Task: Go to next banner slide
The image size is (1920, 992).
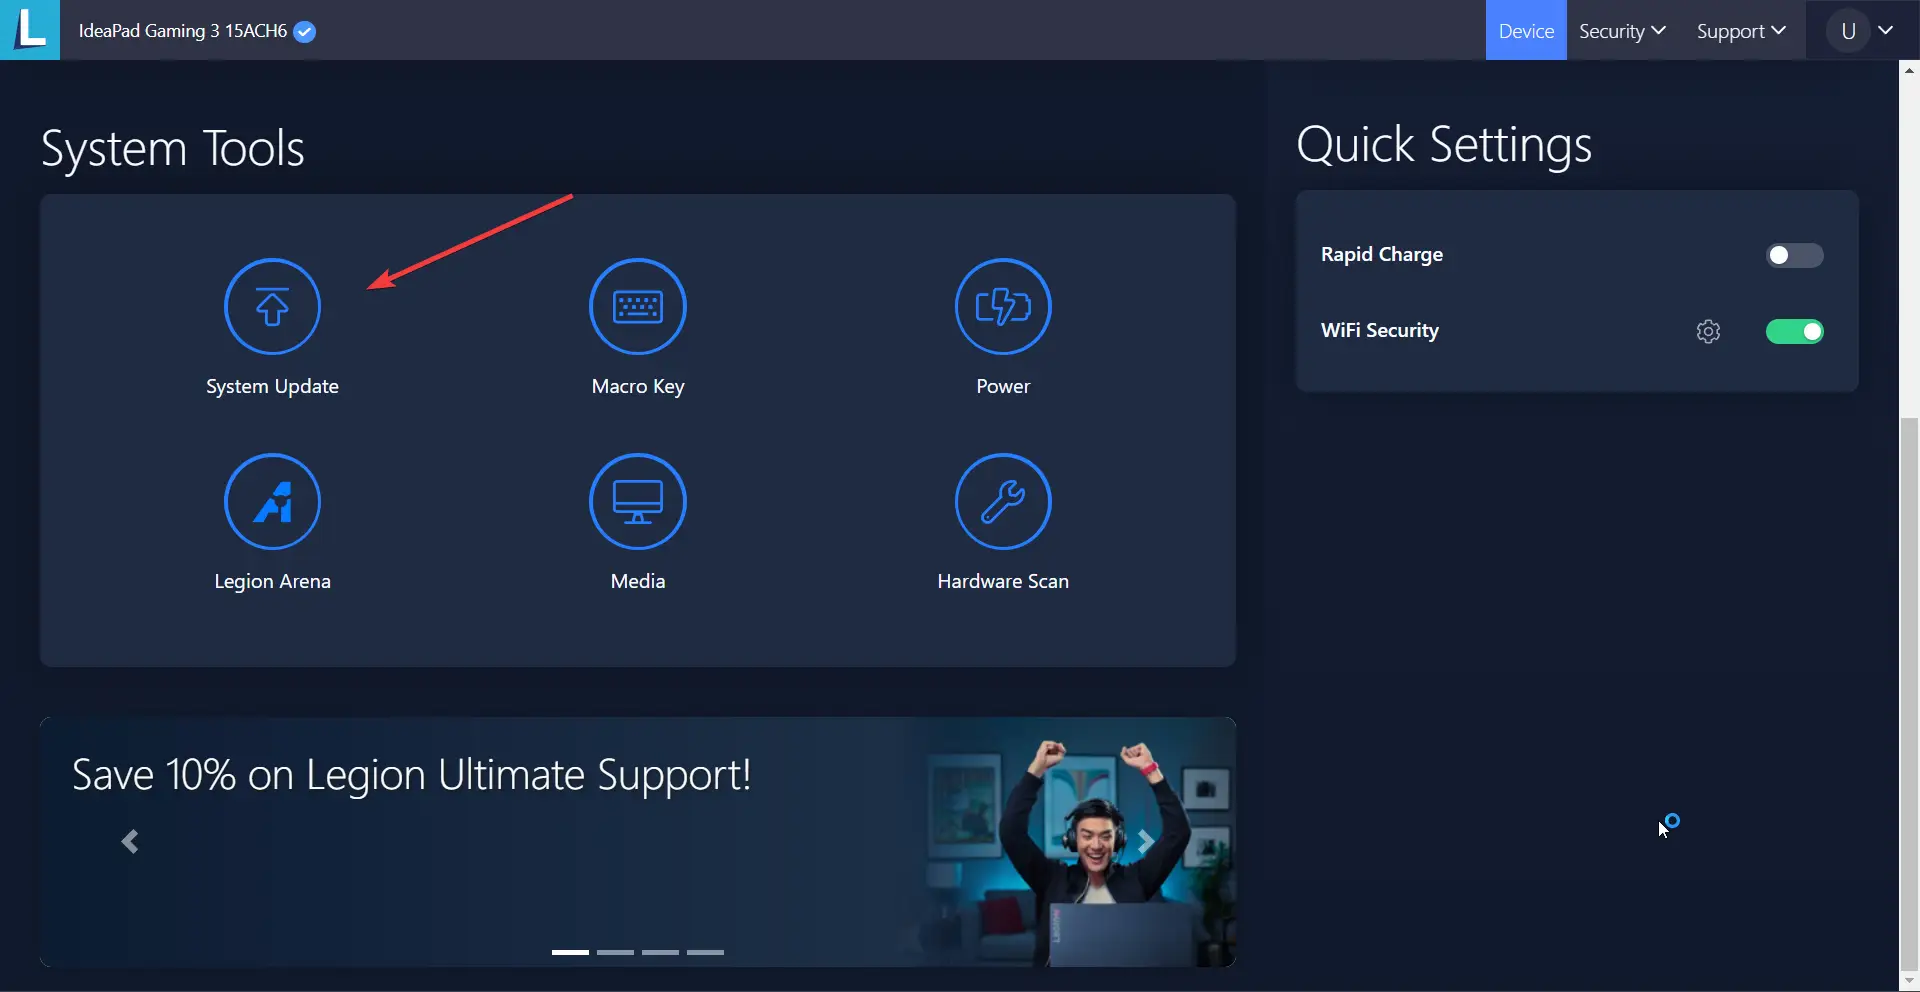Action: tap(1146, 841)
